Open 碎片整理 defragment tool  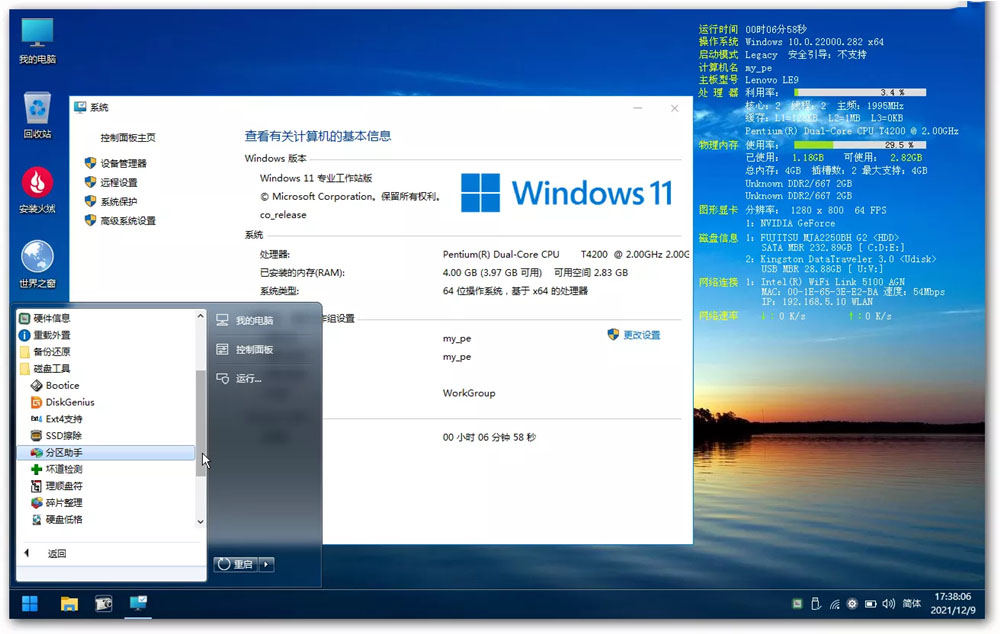pyautogui.click(x=57, y=503)
